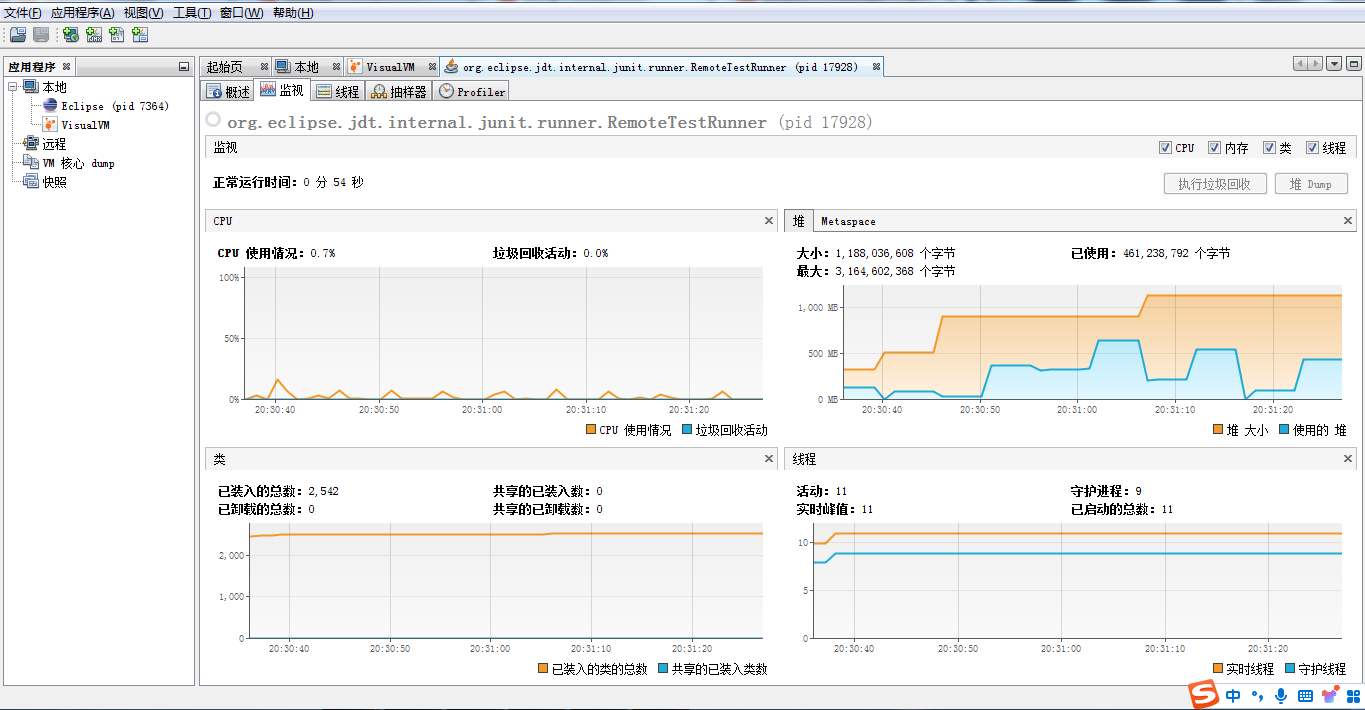Open the Sogou toolbox grid icon

coord(1351,695)
